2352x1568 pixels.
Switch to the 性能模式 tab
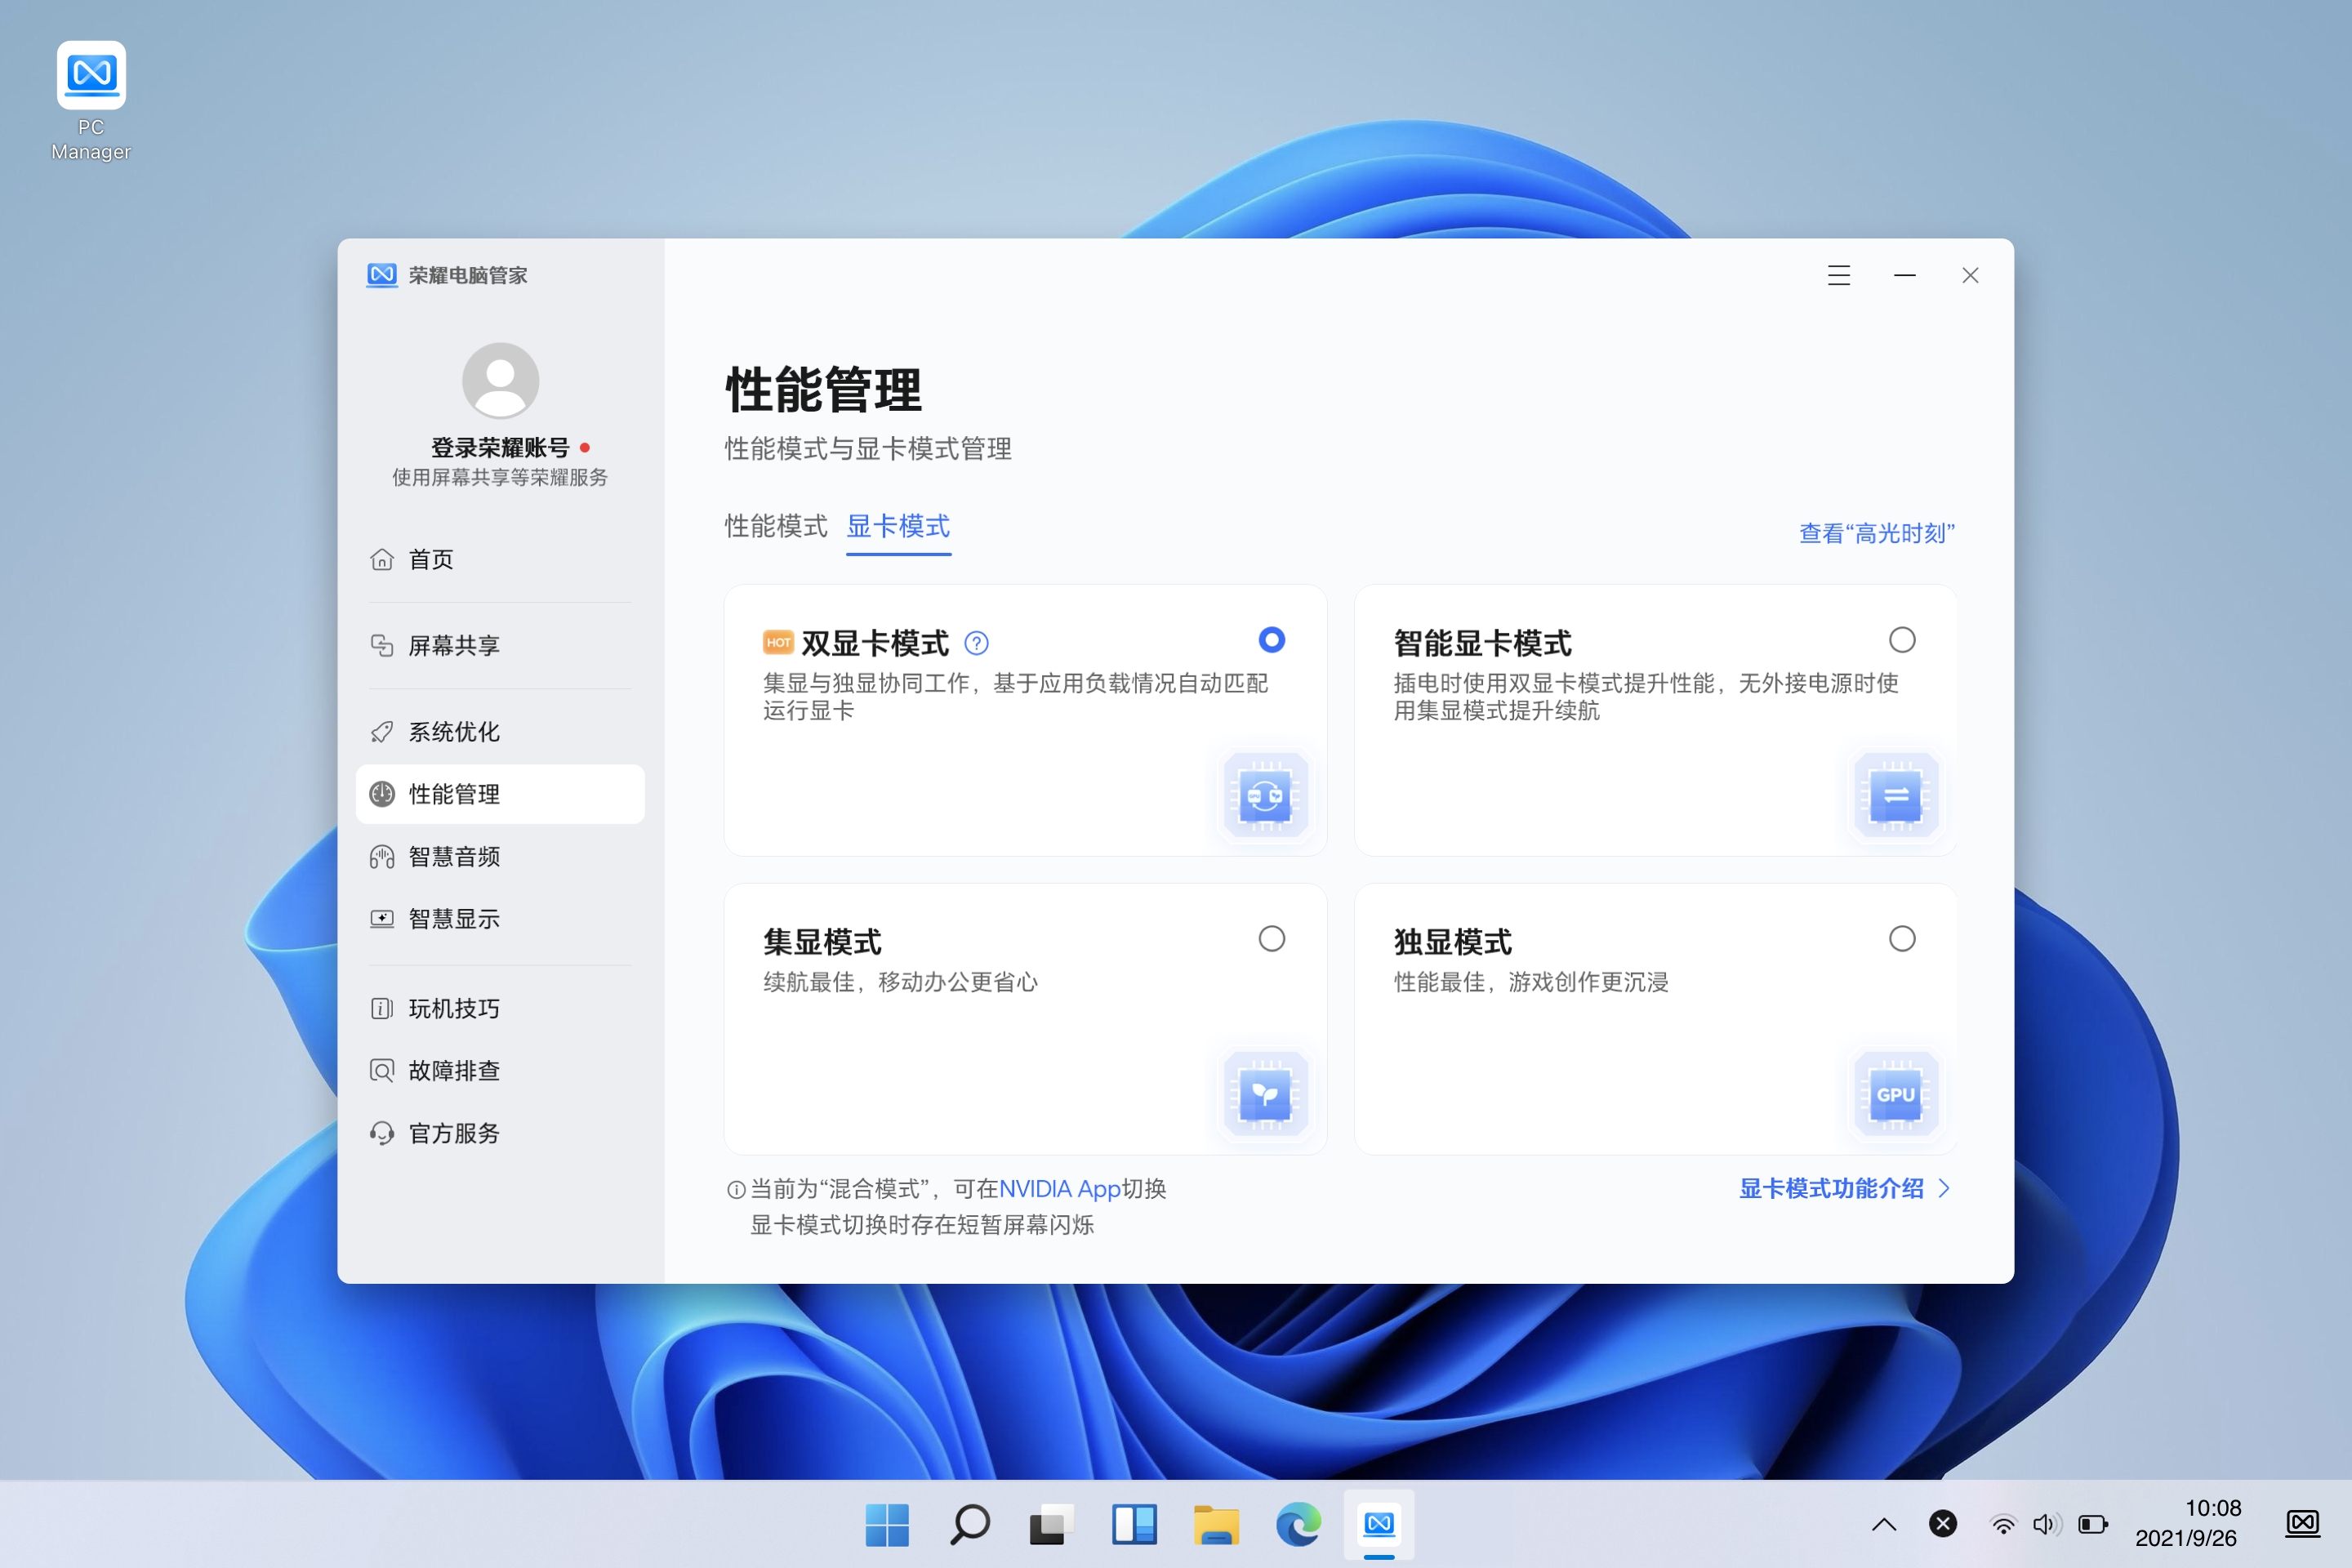775,527
